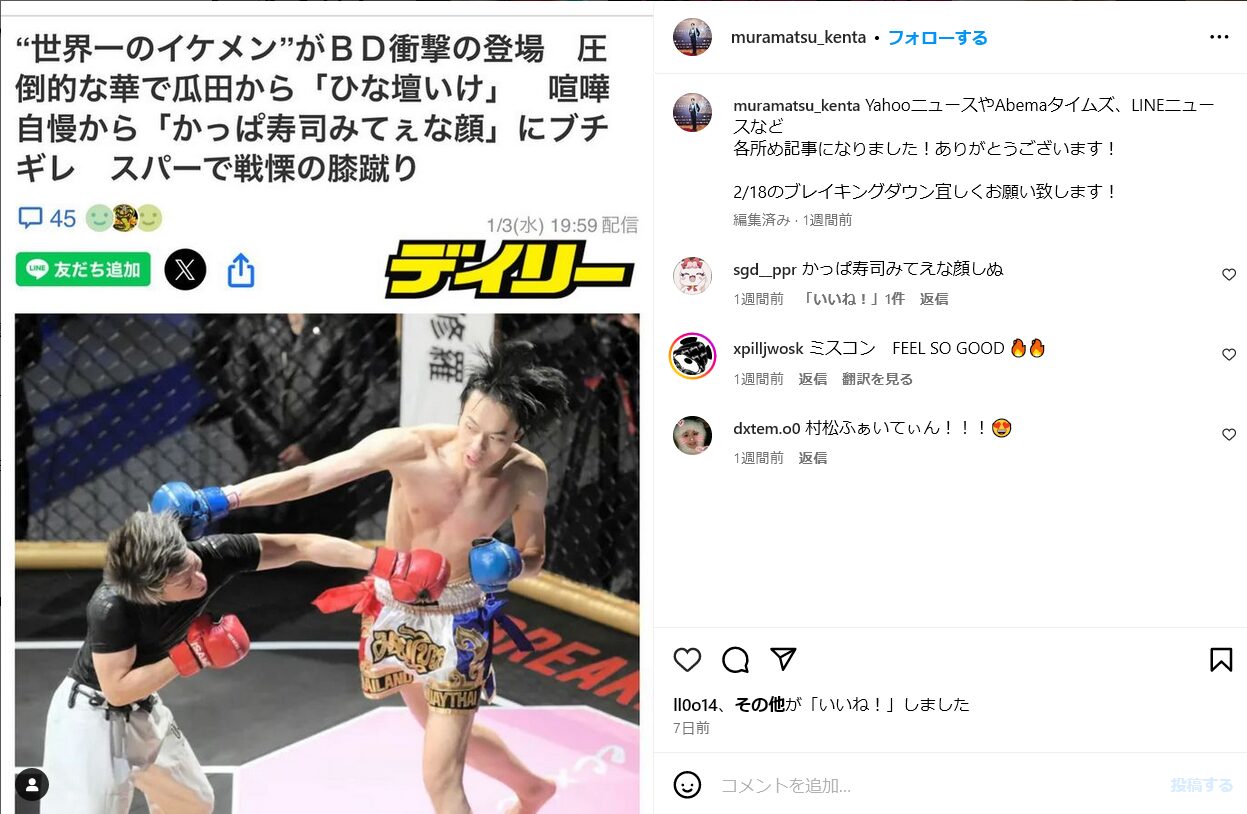
Task: Like the post with the heart icon
Action: [x=687, y=660]
